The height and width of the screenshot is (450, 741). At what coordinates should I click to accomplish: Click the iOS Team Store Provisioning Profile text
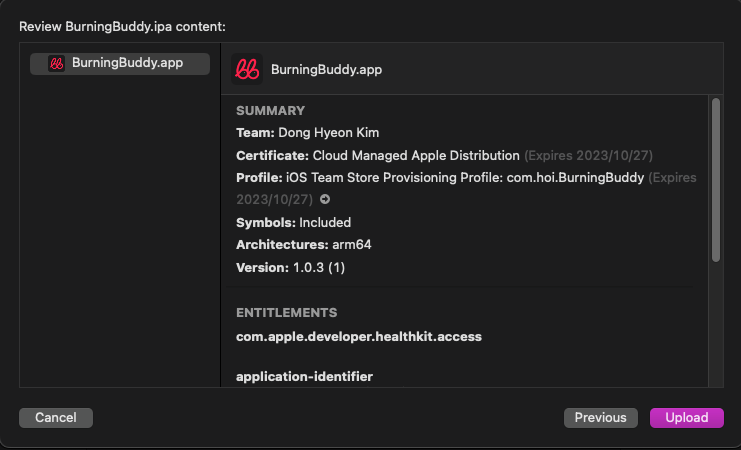[465, 178]
